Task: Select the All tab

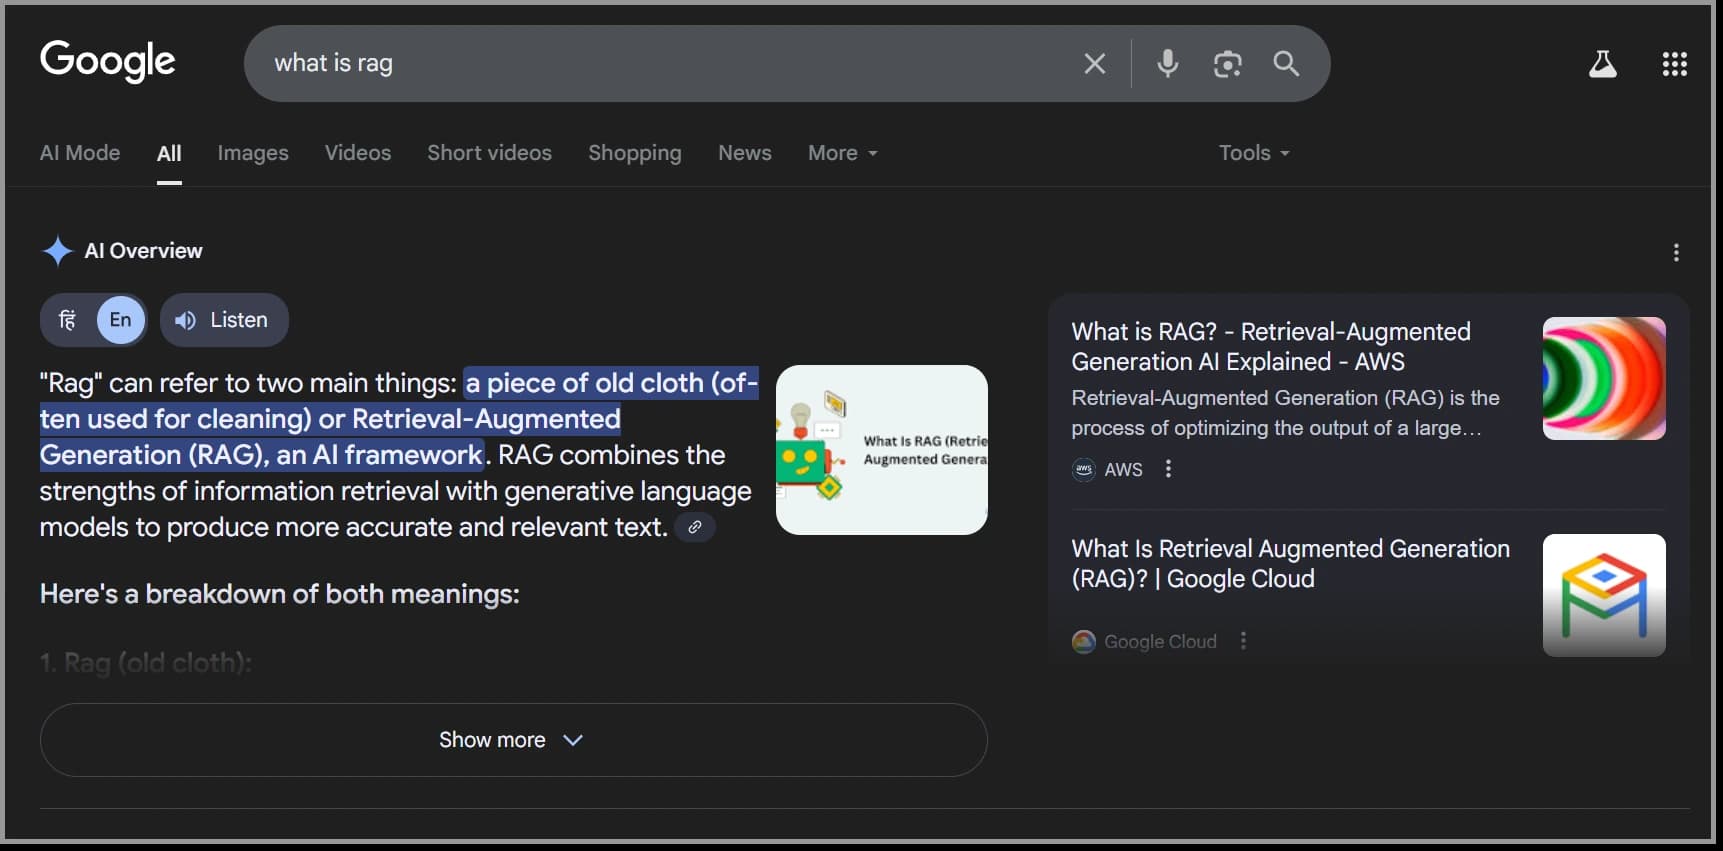Action: [169, 153]
